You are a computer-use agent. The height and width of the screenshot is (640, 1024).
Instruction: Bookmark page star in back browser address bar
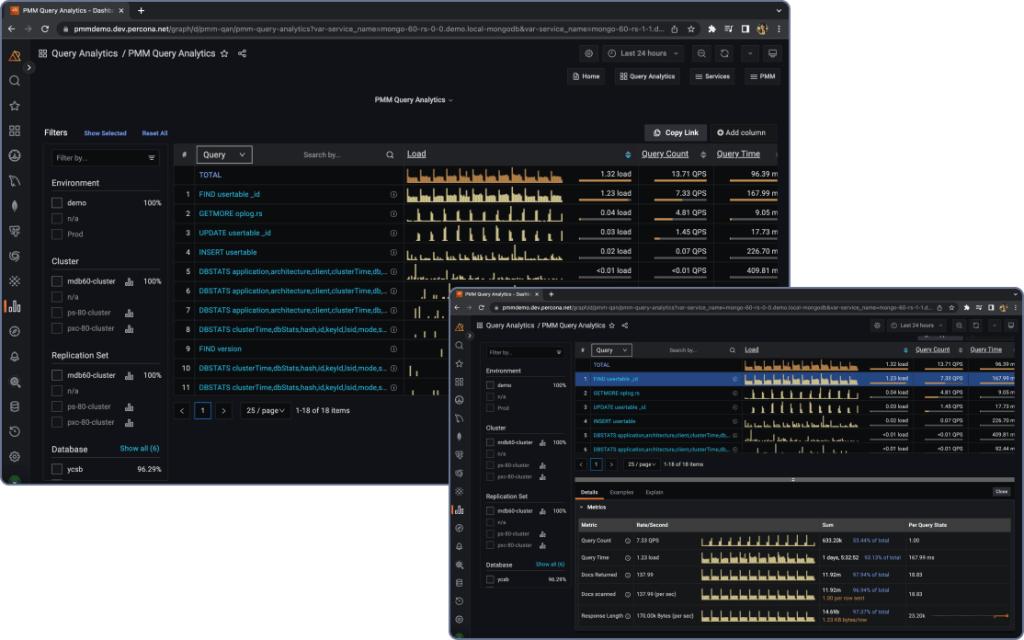tap(691, 29)
